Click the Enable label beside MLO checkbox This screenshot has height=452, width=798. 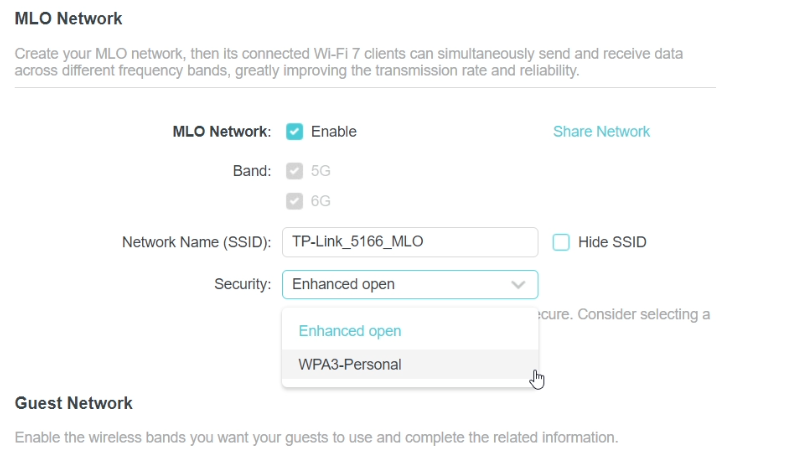pos(334,132)
